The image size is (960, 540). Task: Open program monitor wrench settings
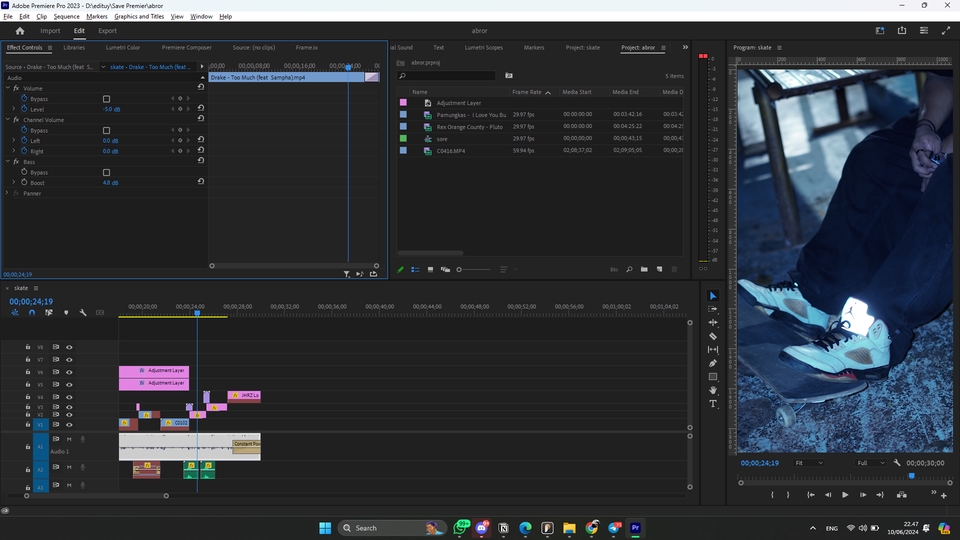897,463
